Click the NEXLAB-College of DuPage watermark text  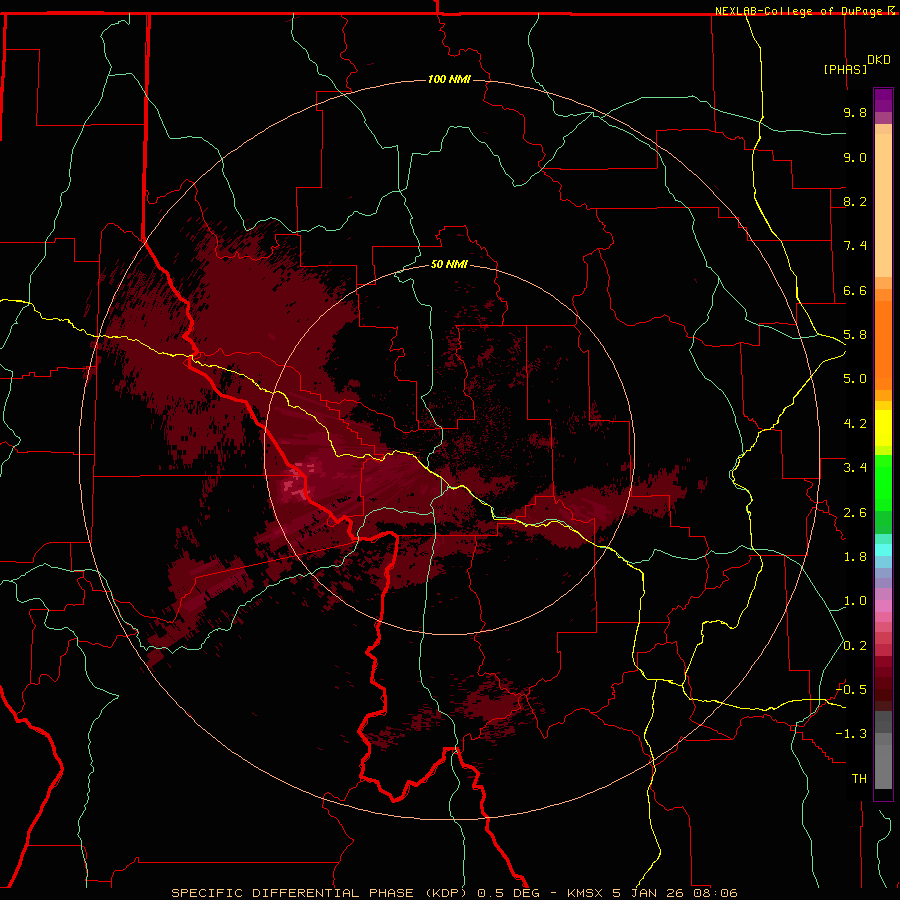[x=800, y=11]
